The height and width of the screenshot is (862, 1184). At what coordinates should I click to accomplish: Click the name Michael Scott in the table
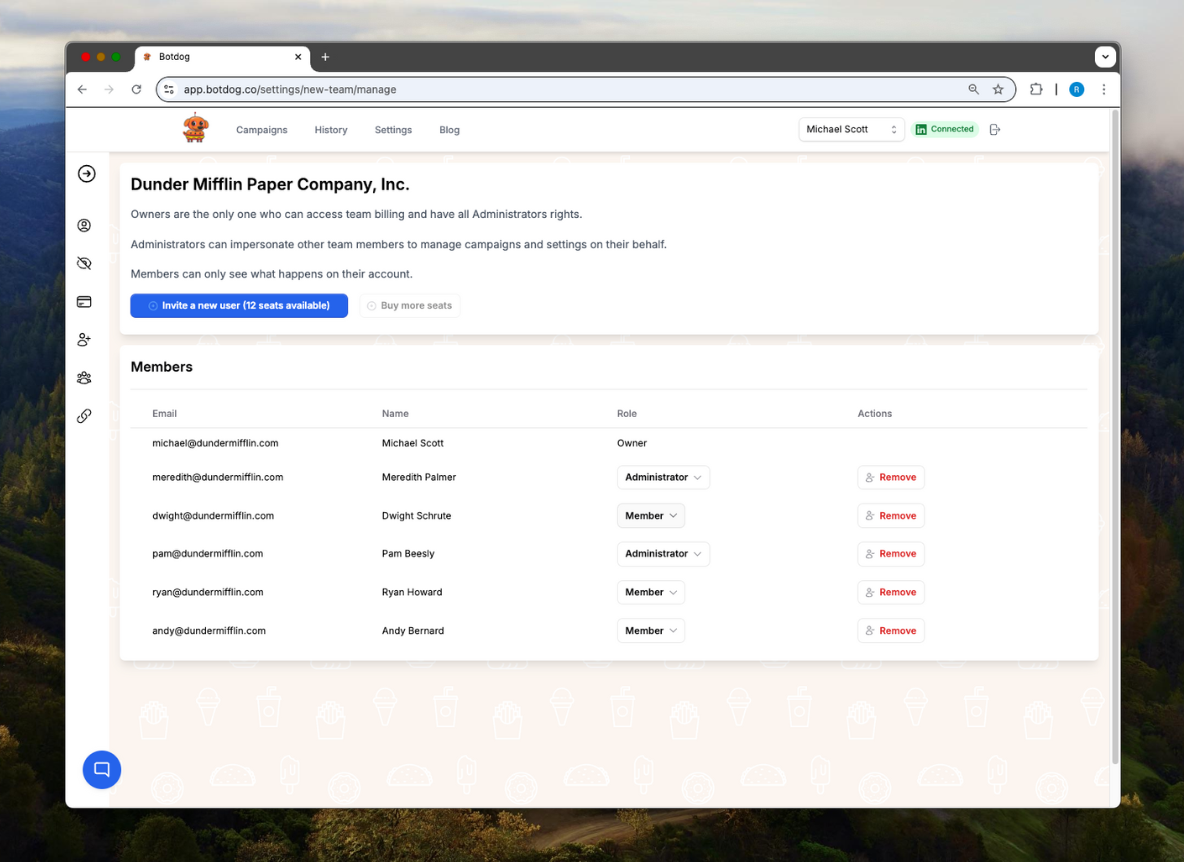point(413,443)
